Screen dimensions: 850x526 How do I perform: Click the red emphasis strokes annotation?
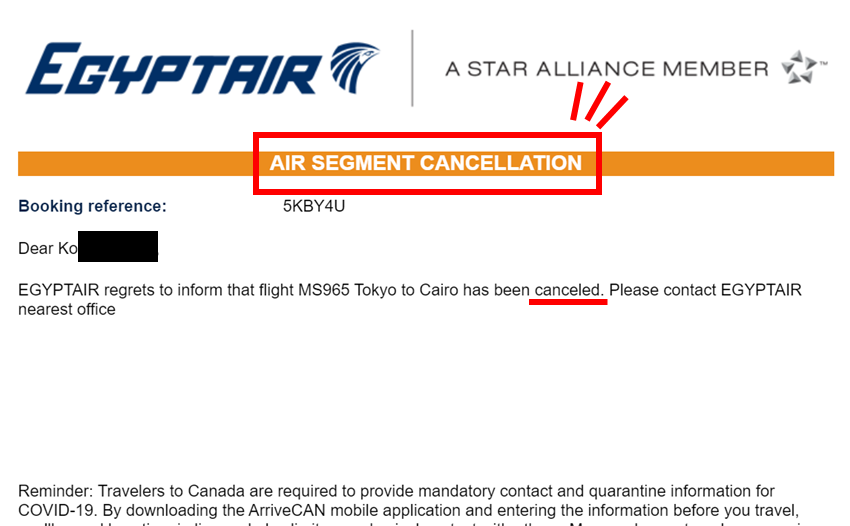598,105
